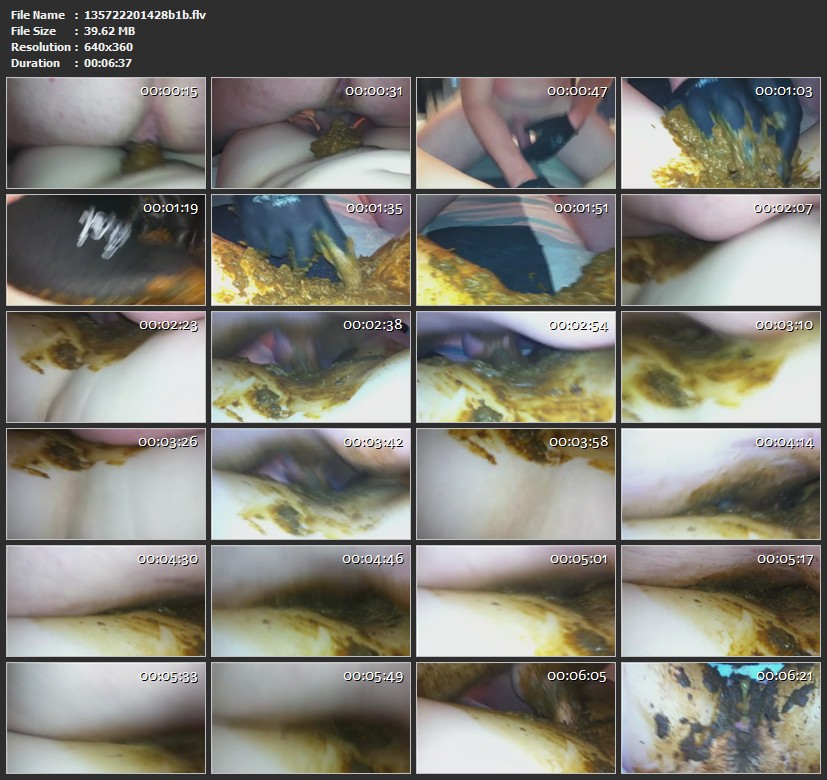Open the frame timestamped 00:02:07
Image resolution: width=827 pixels, height=780 pixels.
(x=720, y=250)
